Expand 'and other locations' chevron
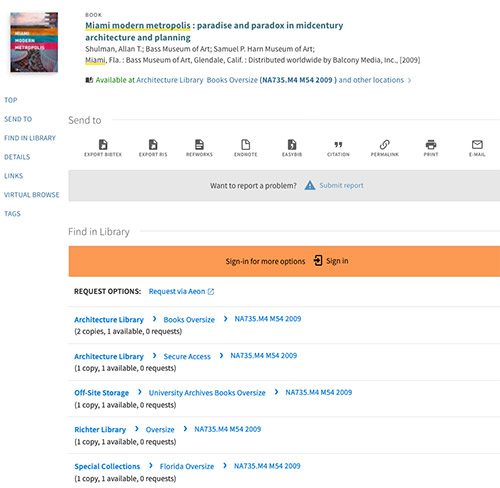Screen dimensions: 500x488 point(409,80)
